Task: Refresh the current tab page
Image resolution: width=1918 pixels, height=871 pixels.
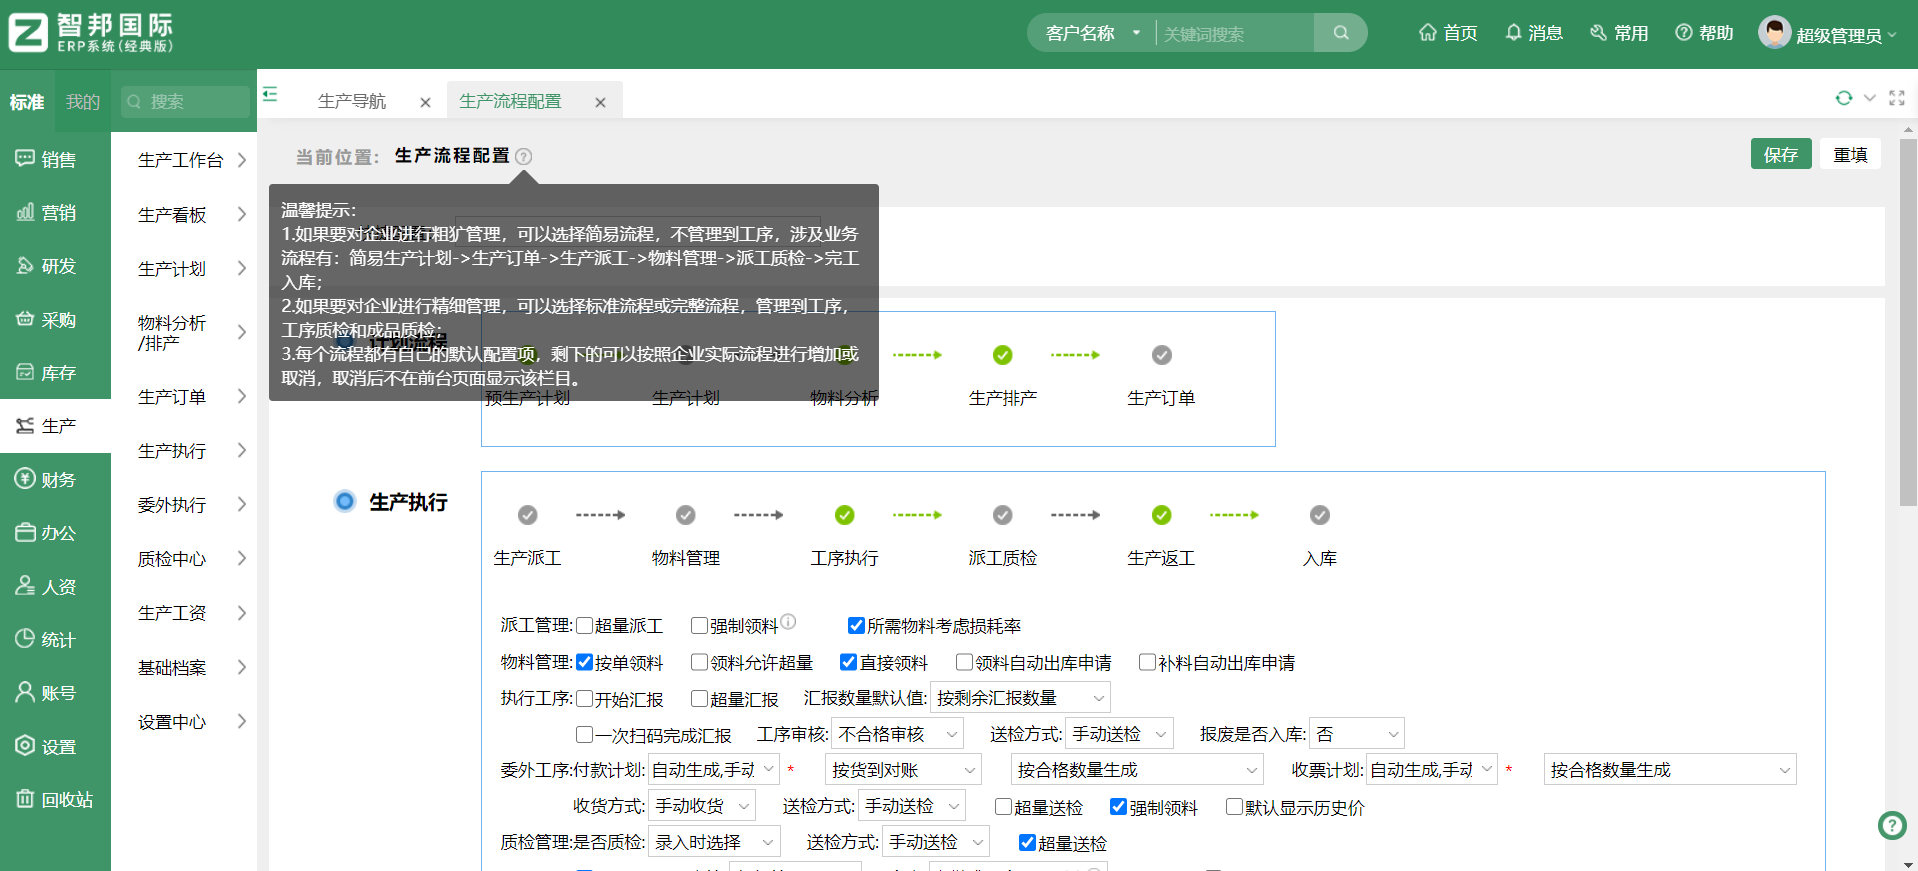Action: tap(1843, 98)
